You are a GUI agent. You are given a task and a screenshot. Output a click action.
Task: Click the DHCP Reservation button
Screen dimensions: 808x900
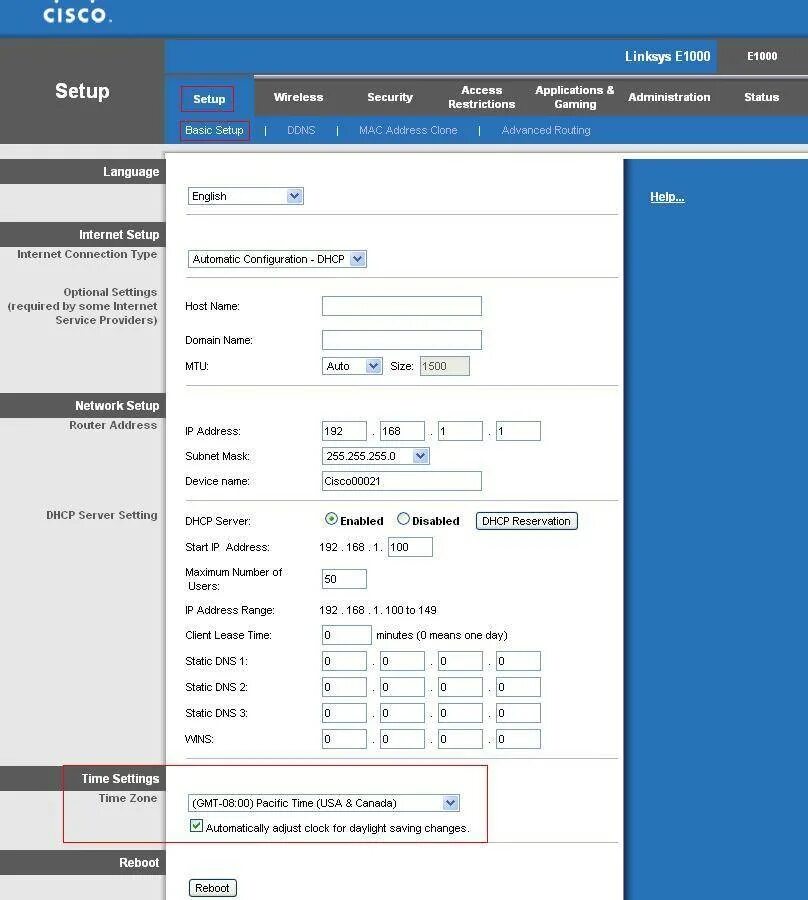pyautogui.click(x=526, y=521)
